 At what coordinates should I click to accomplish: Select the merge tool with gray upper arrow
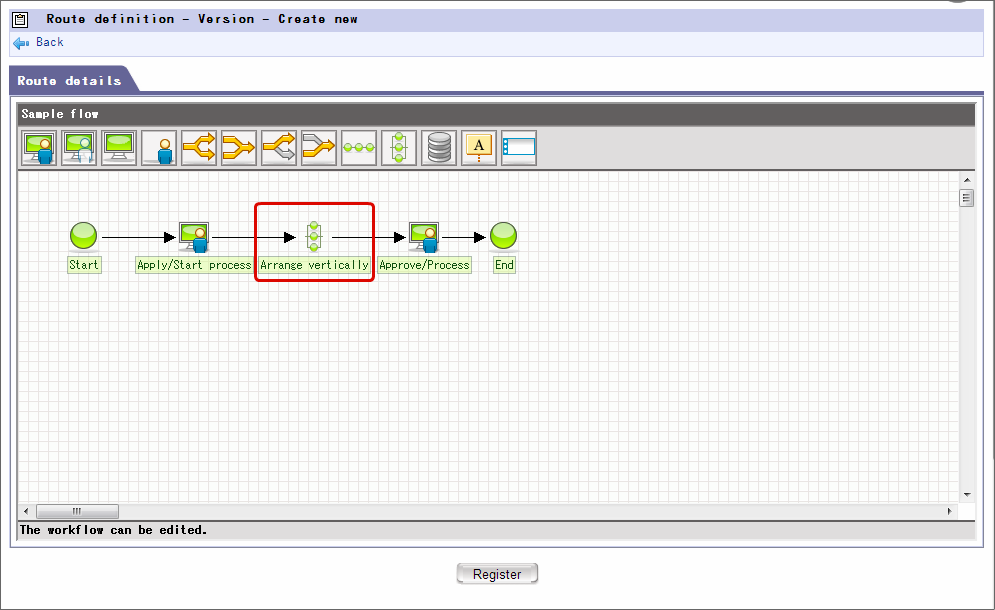click(x=319, y=148)
